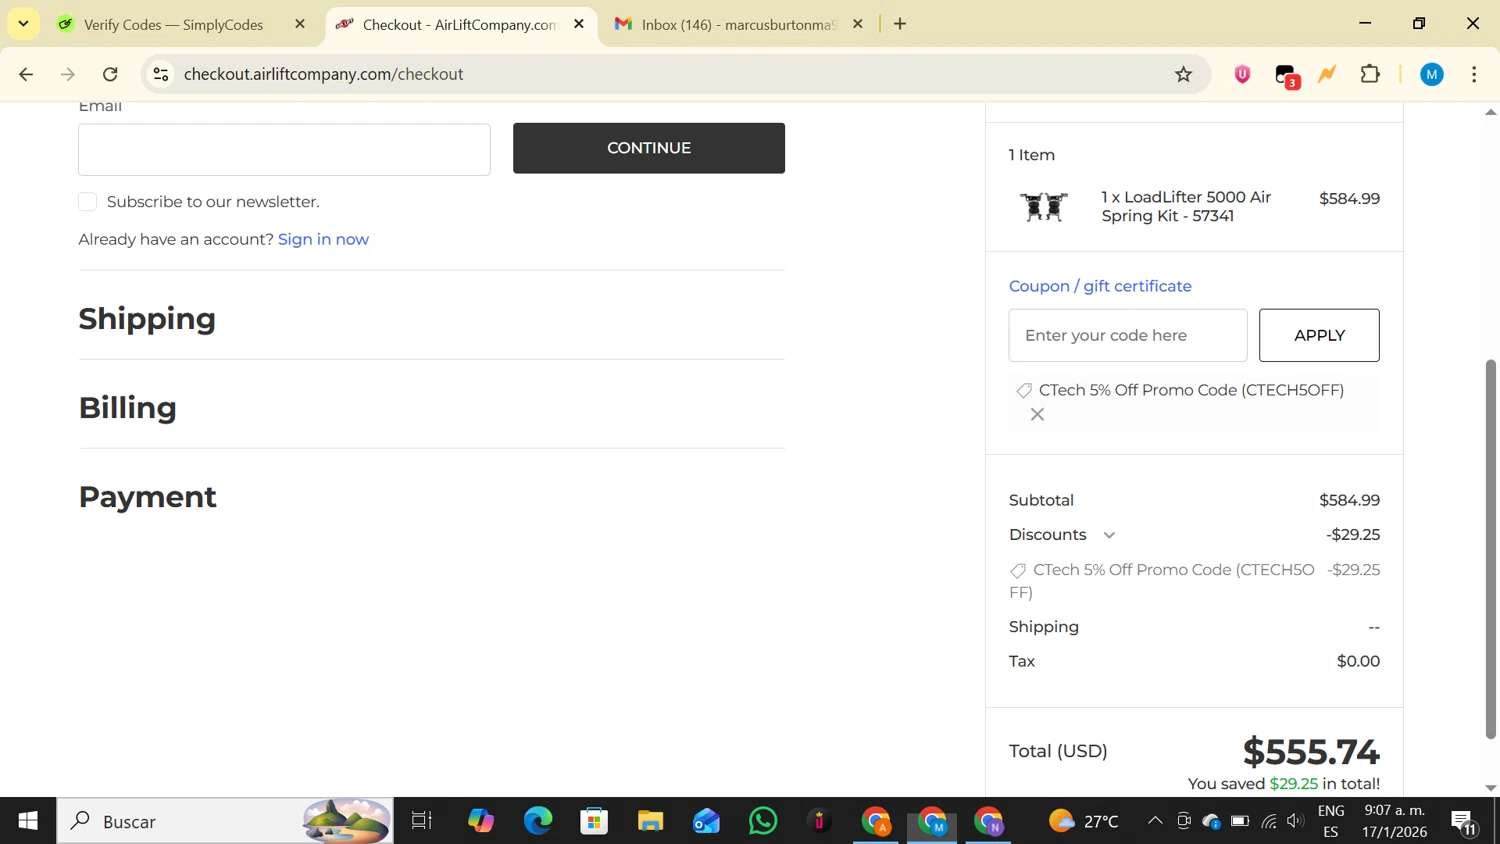
Task: Close the Checkout AirLiftCompany tab
Action: point(579,24)
